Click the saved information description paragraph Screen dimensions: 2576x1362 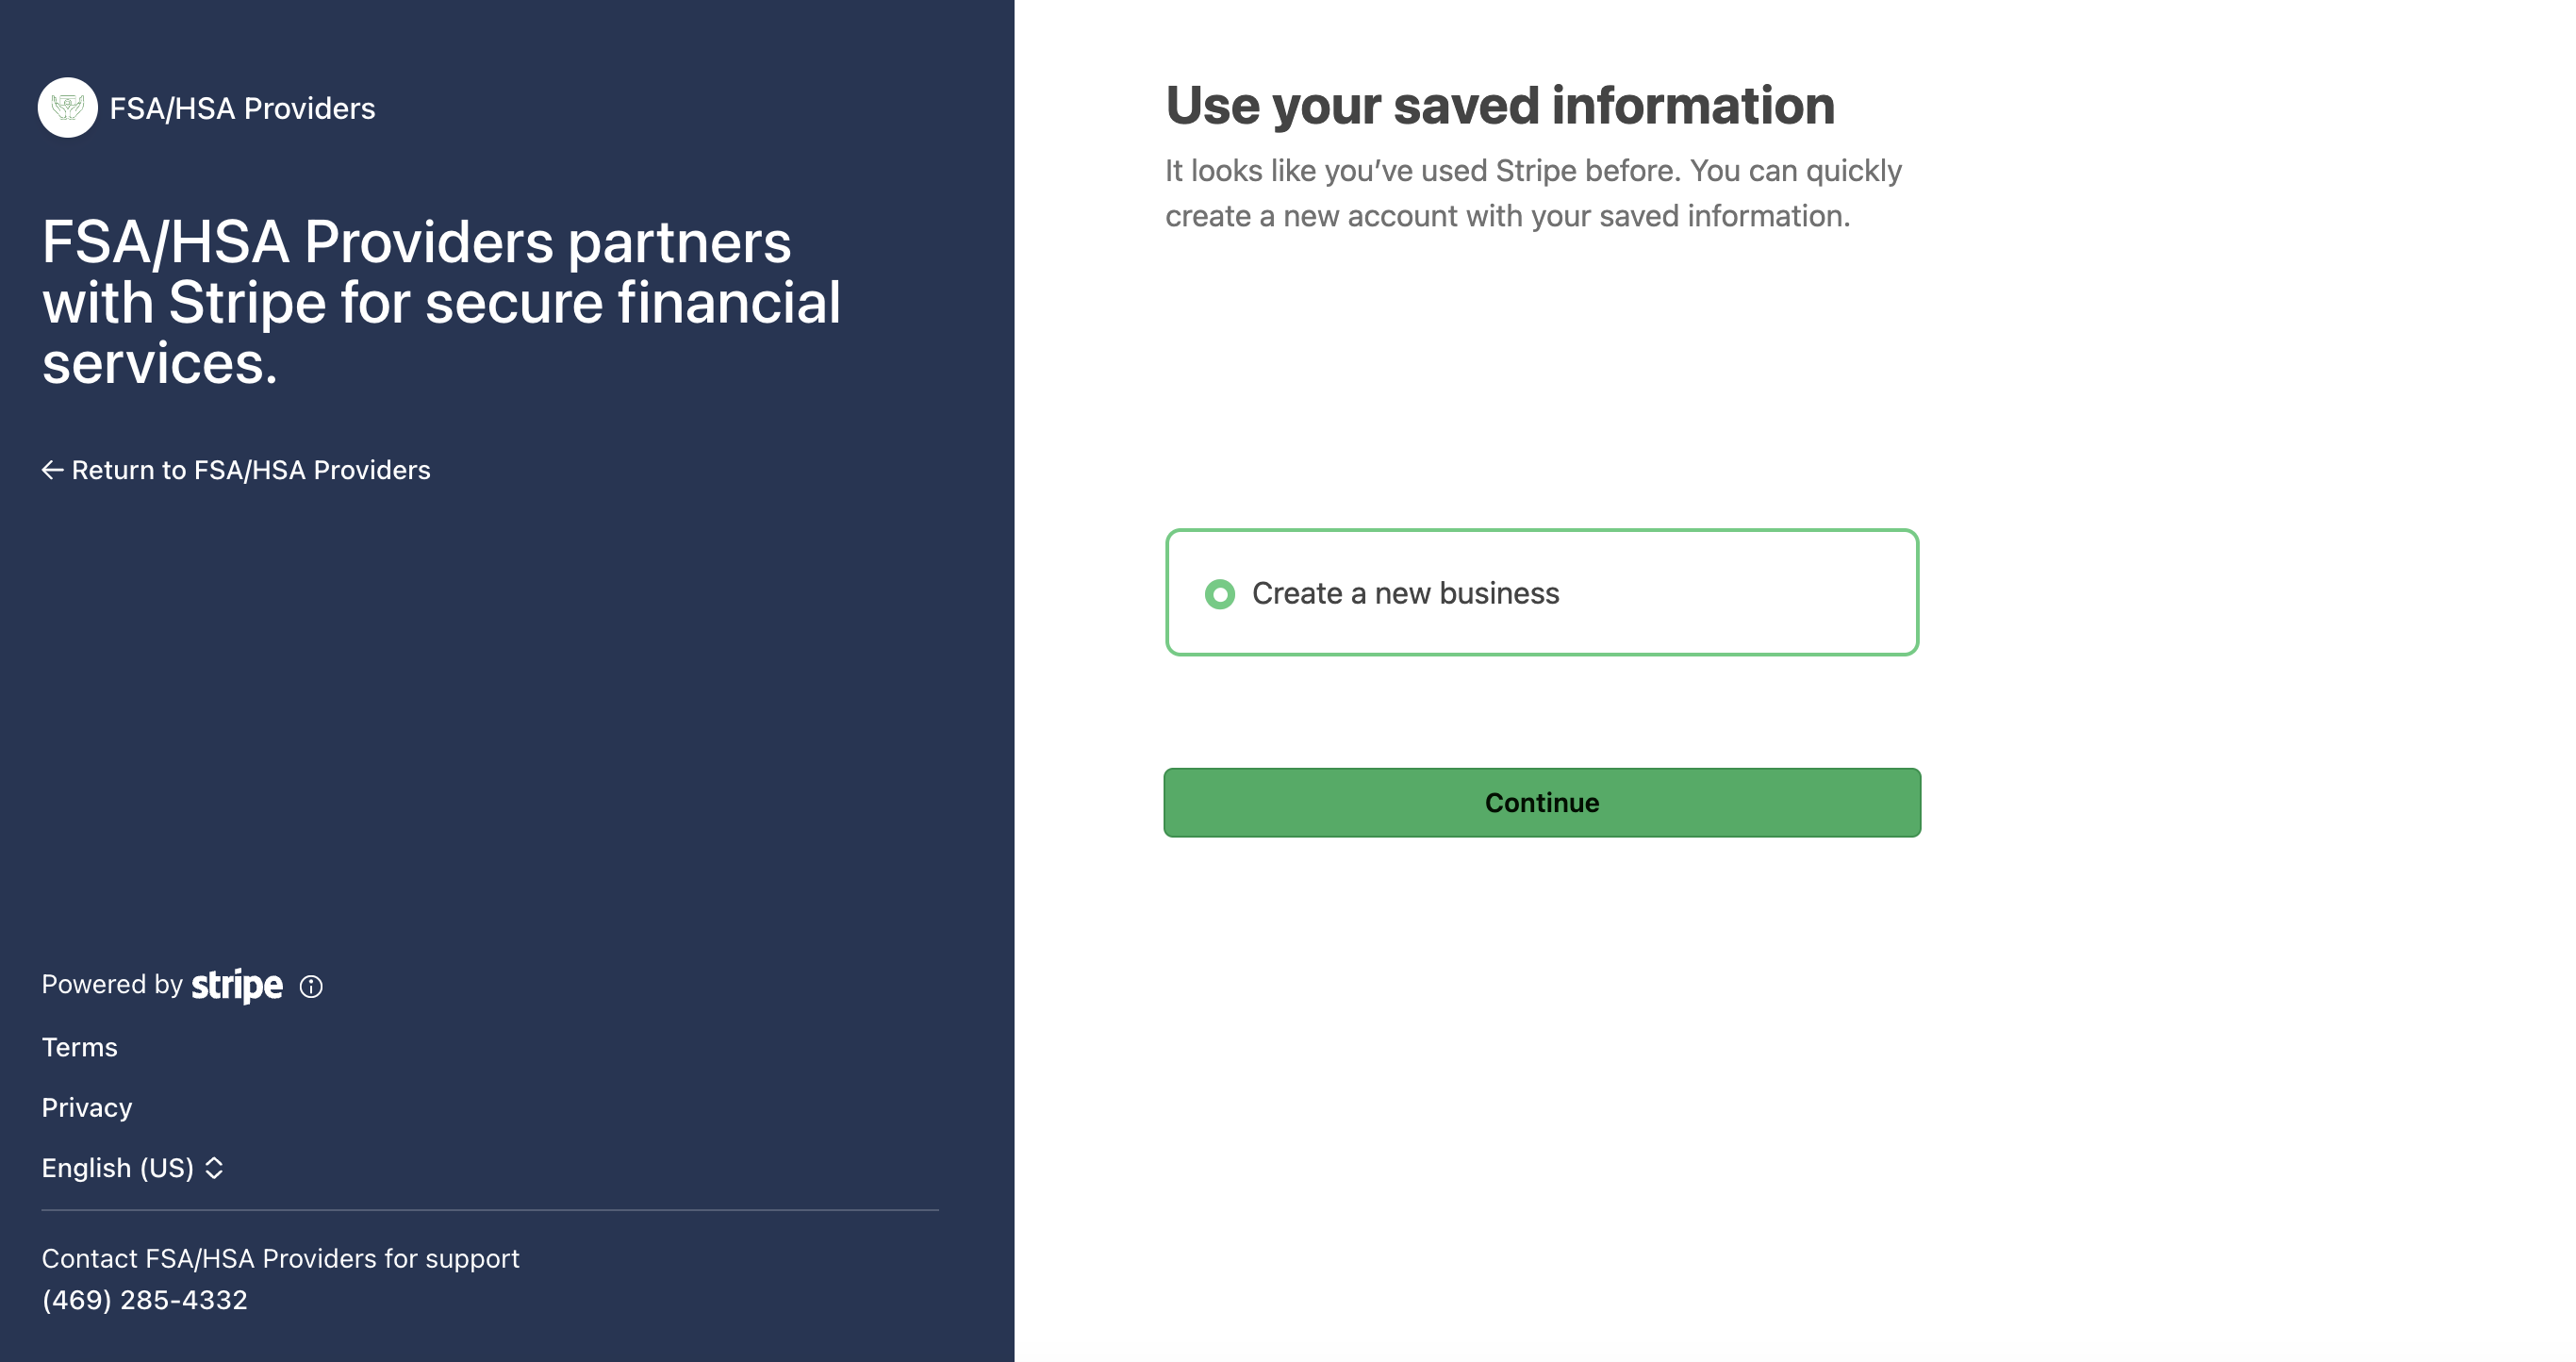coord(1533,193)
